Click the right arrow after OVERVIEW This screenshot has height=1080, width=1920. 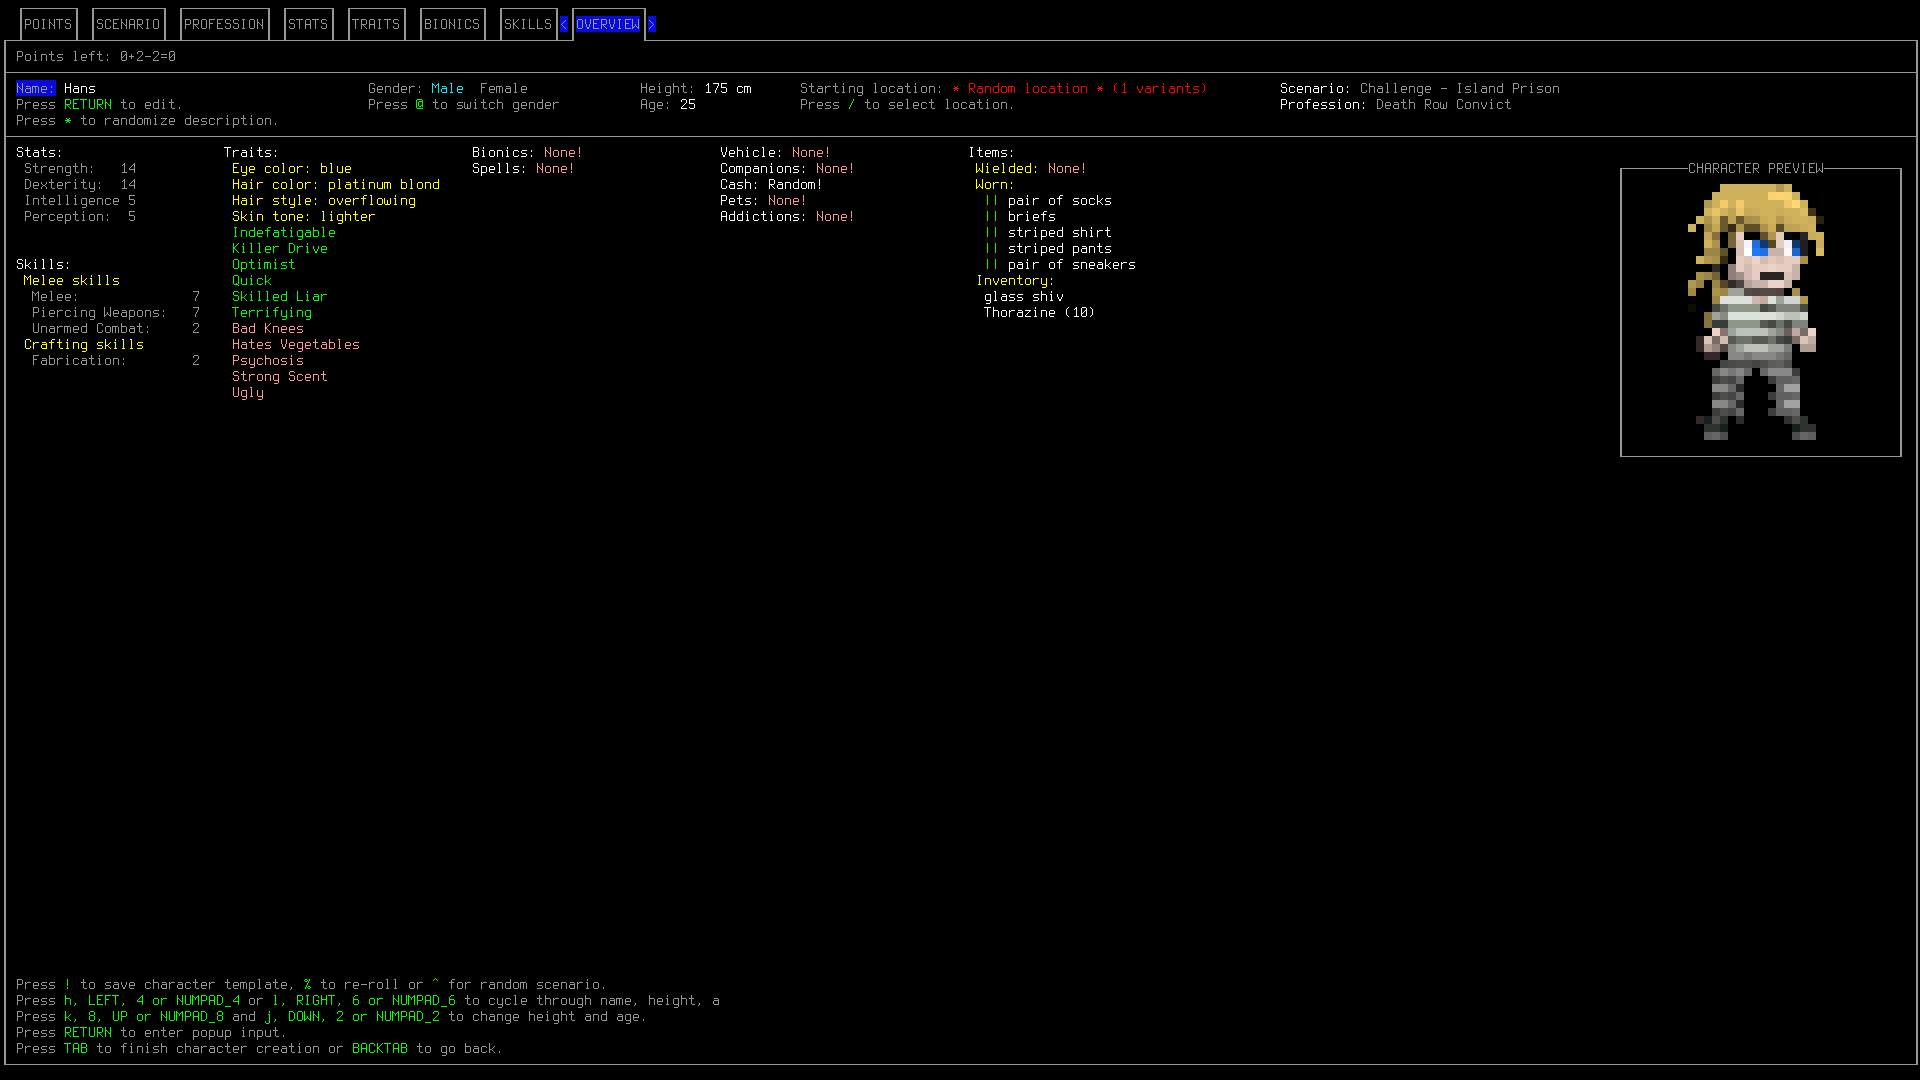pyautogui.click(x=652, y=24)
